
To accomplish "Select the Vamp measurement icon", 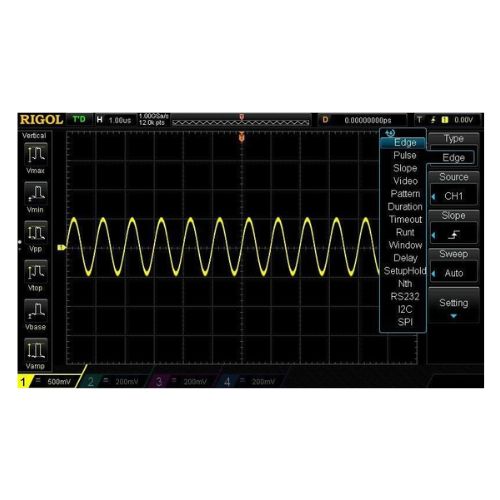I will (x=36, y=350).
